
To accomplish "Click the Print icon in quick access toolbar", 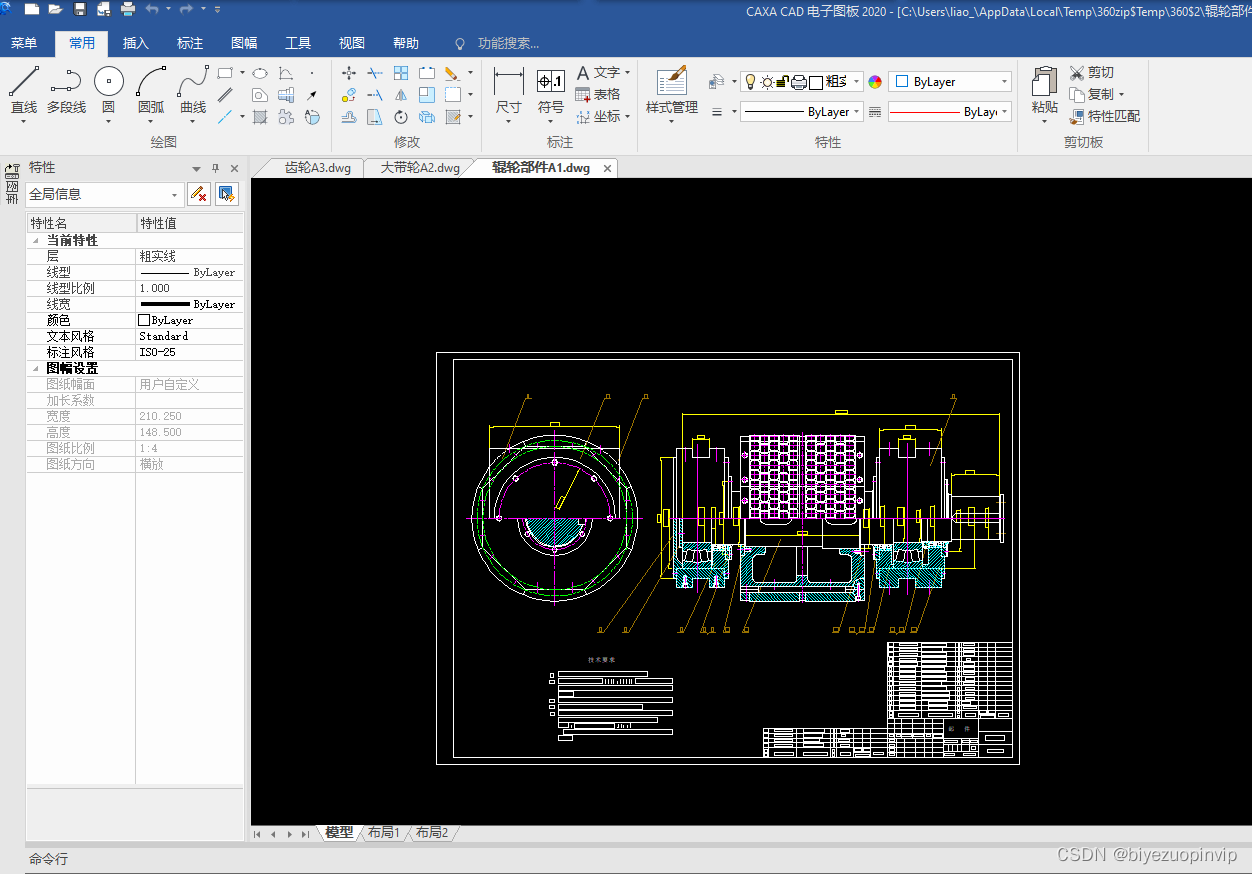I will (x=128, y=9).
